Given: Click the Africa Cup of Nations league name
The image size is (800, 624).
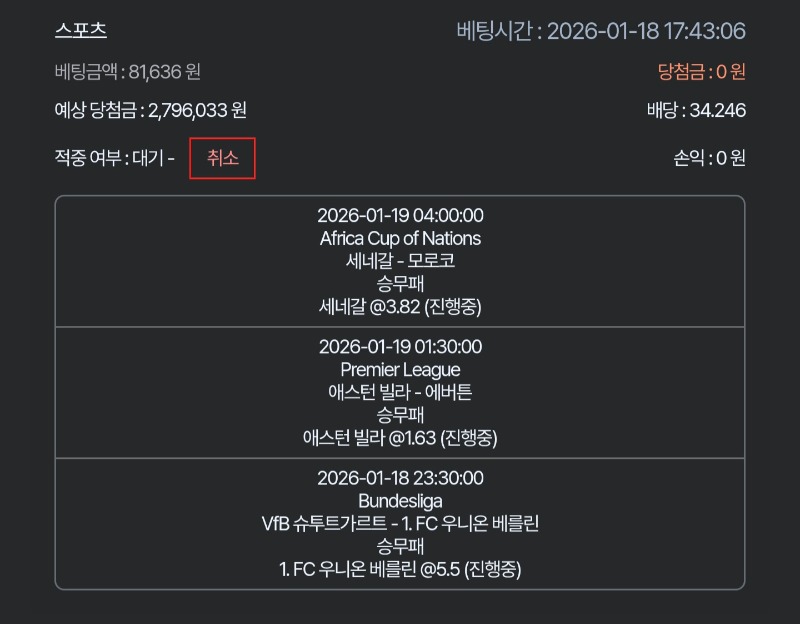Looking at the screenshot, I should coord(400,238).
